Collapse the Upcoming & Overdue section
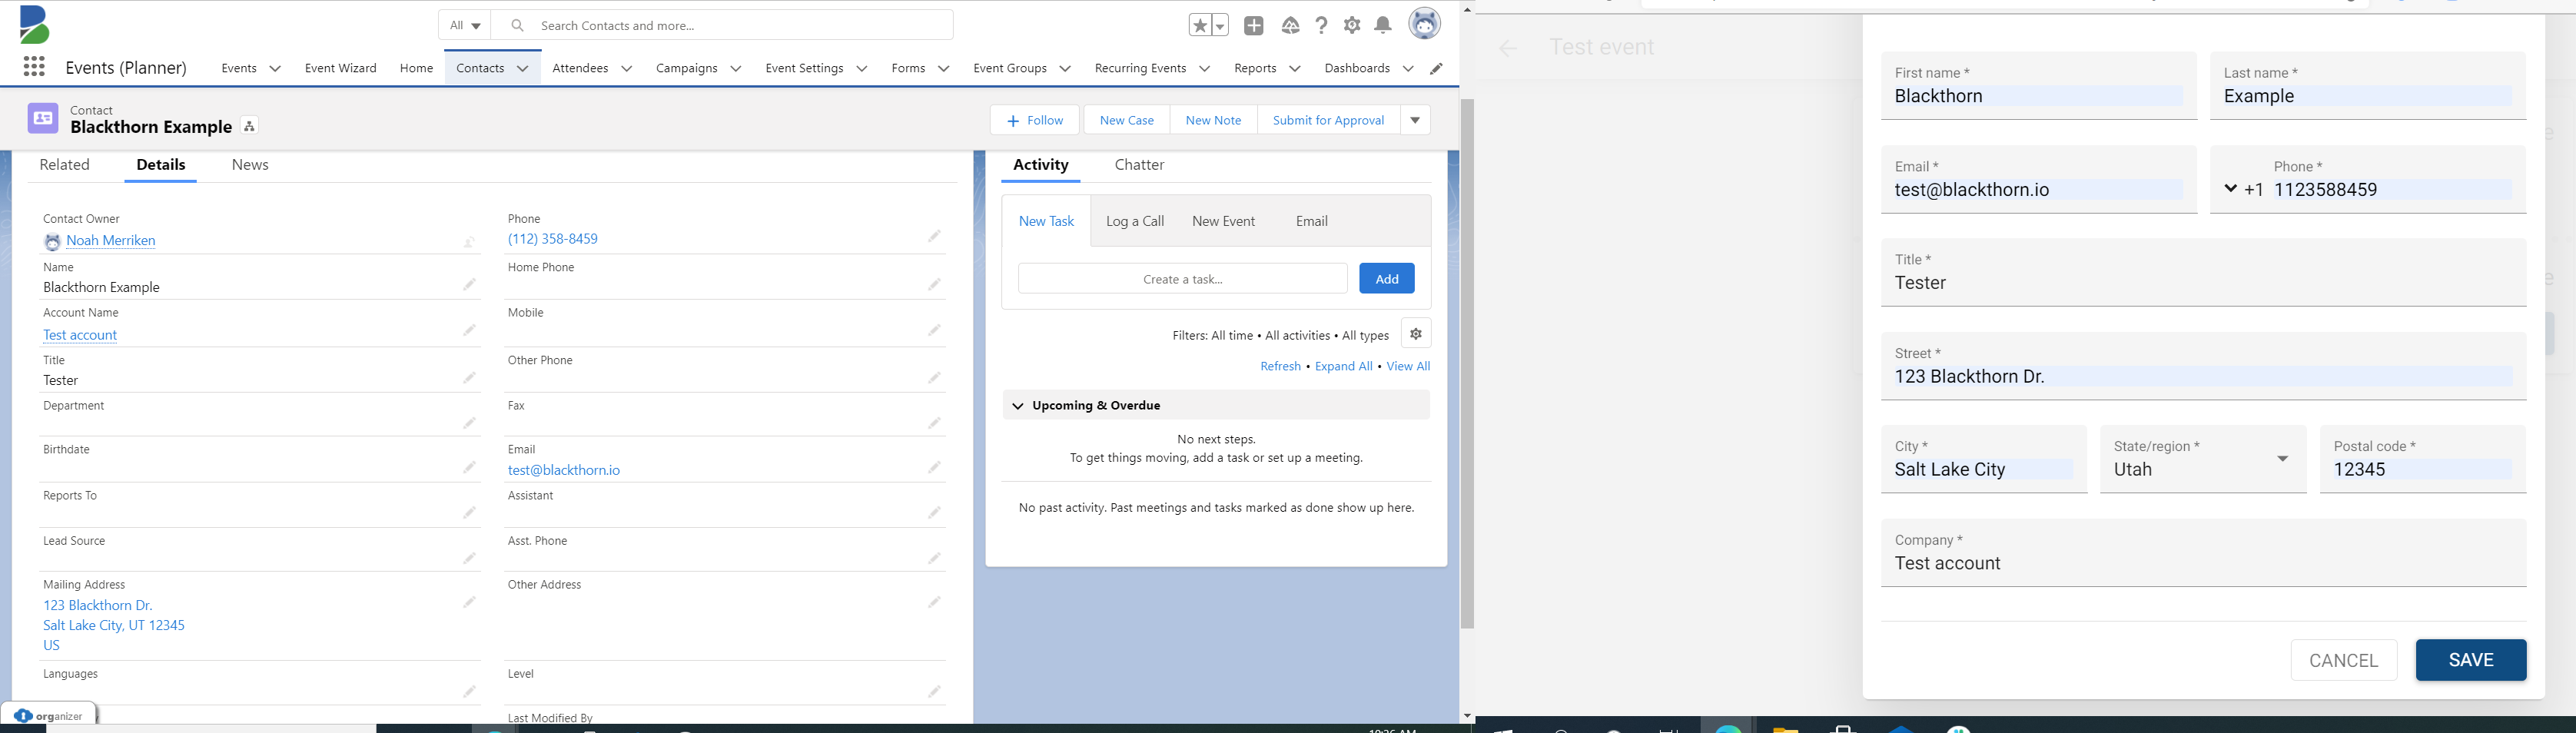Image resolution: width=2576 pixels, height=733 pixels. point(1018,406)
